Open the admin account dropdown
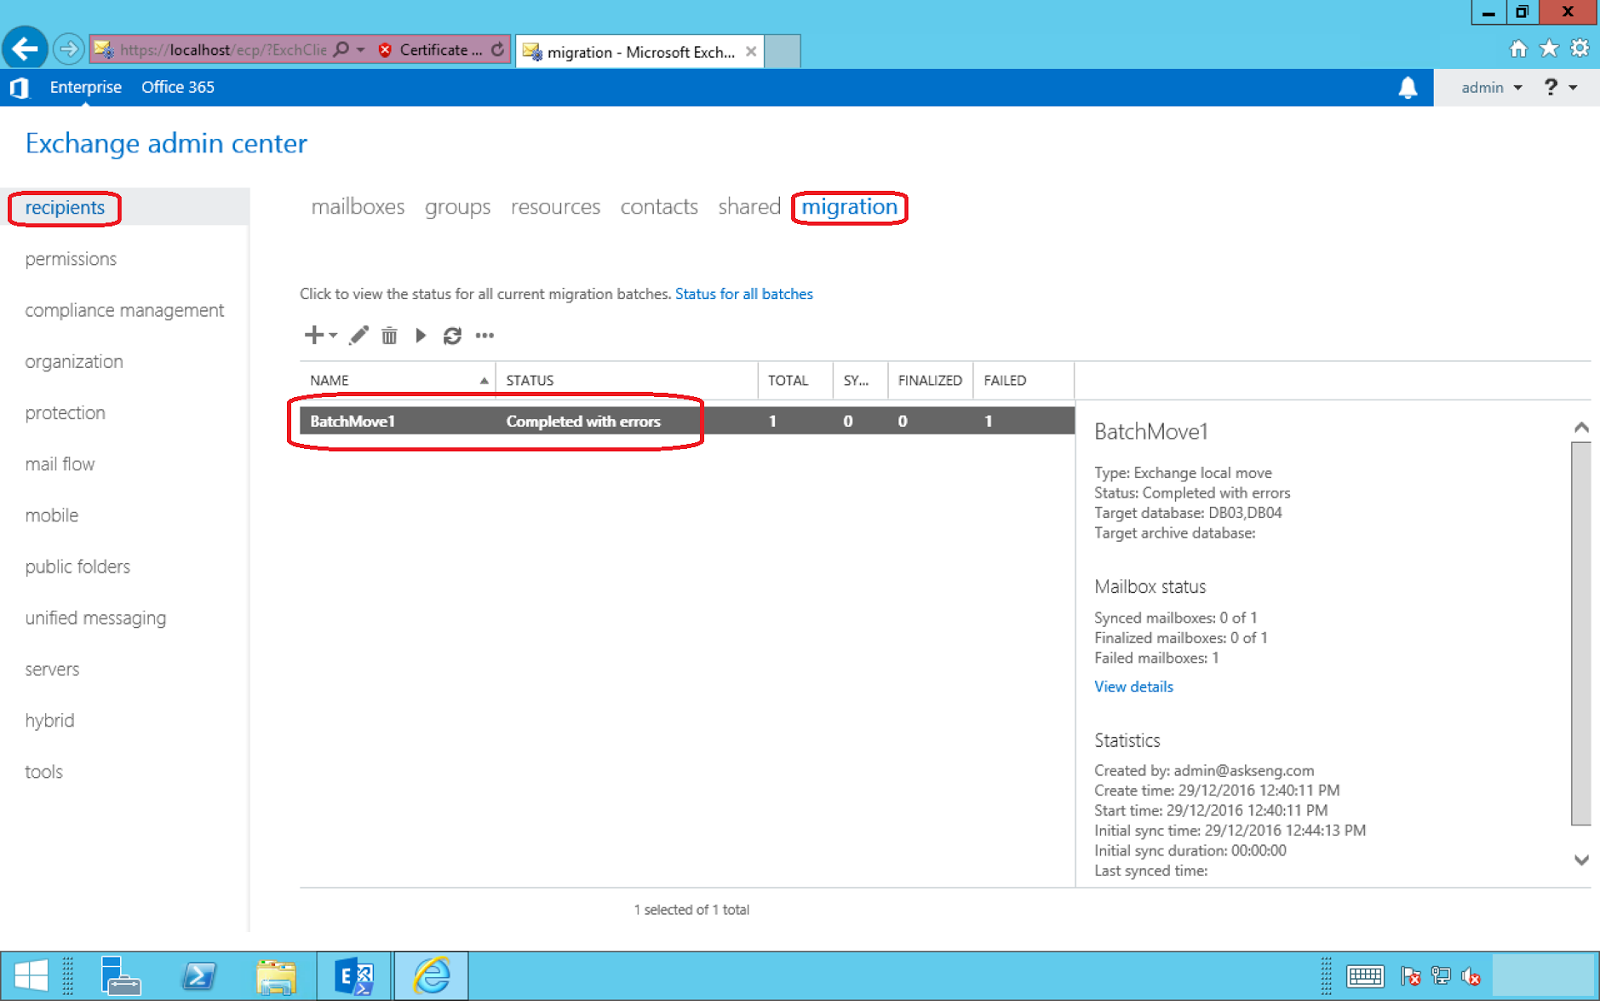The image size is (1600, 1001). click(x=1489, y=87)
